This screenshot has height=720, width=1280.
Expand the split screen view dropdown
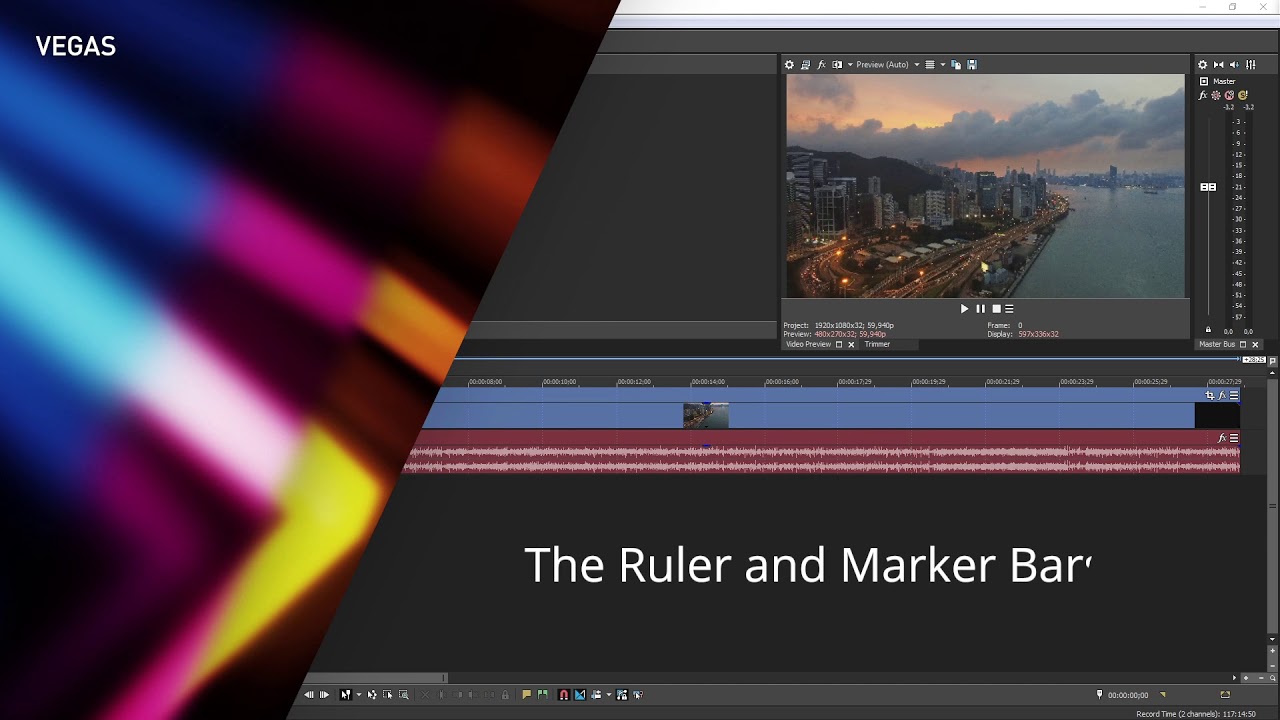click(x=850, y=64)
